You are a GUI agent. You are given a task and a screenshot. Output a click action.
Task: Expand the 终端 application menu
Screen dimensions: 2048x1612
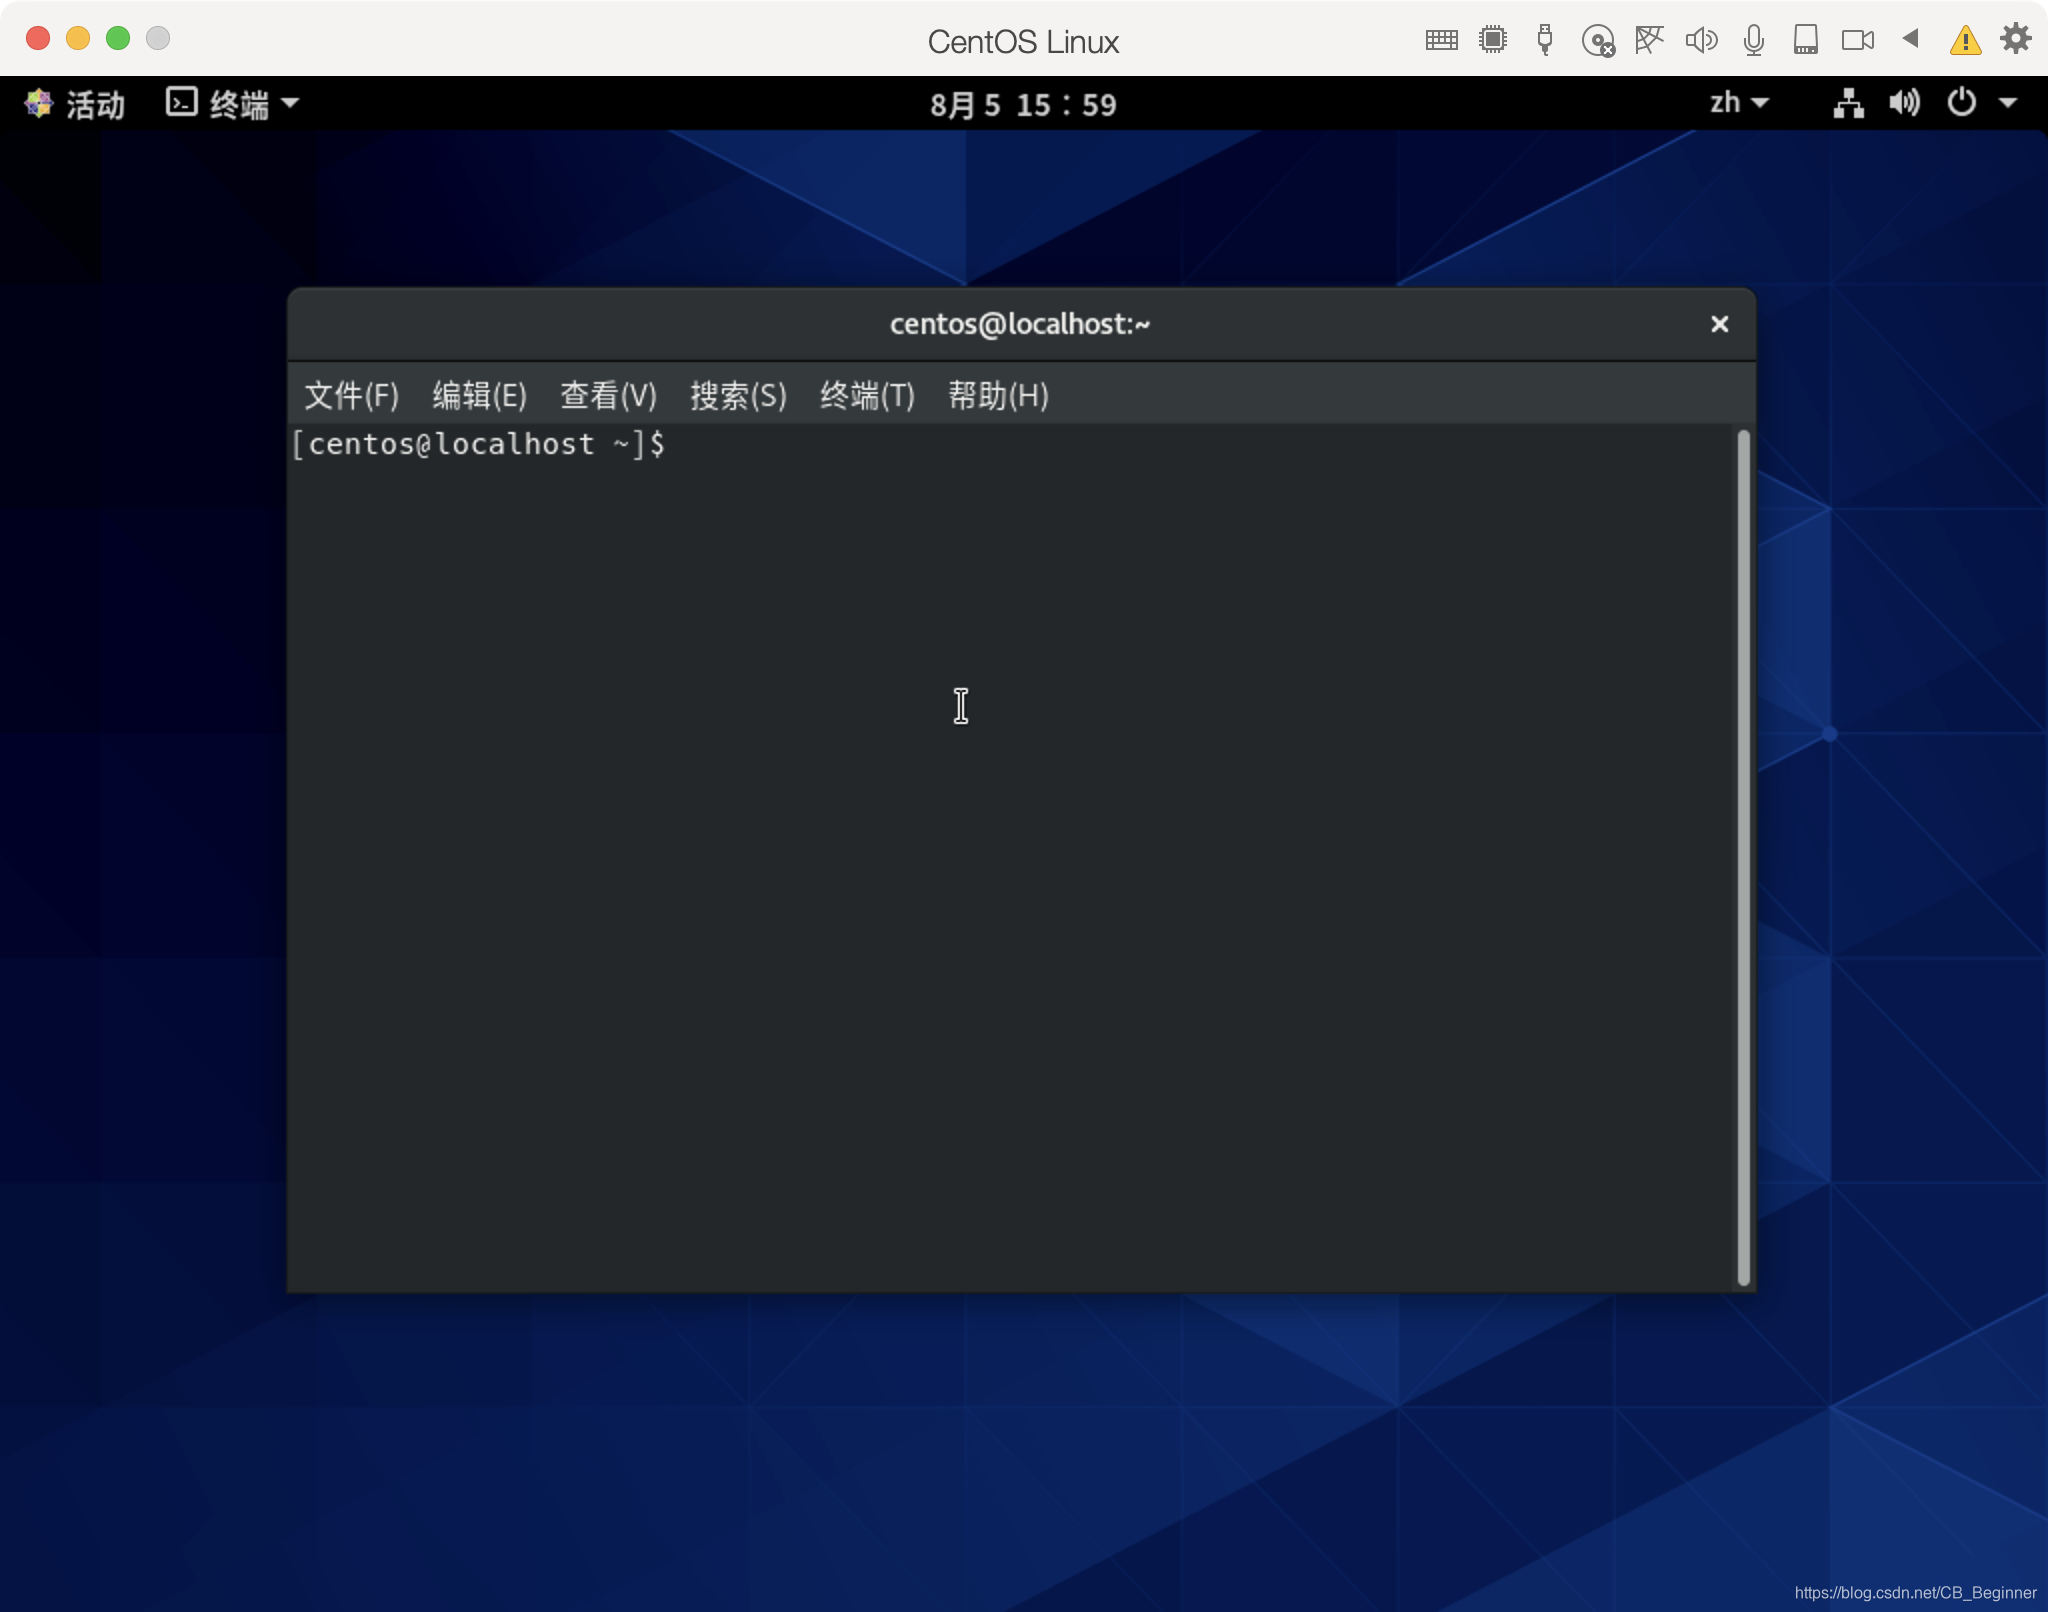[x=232, y=104]
